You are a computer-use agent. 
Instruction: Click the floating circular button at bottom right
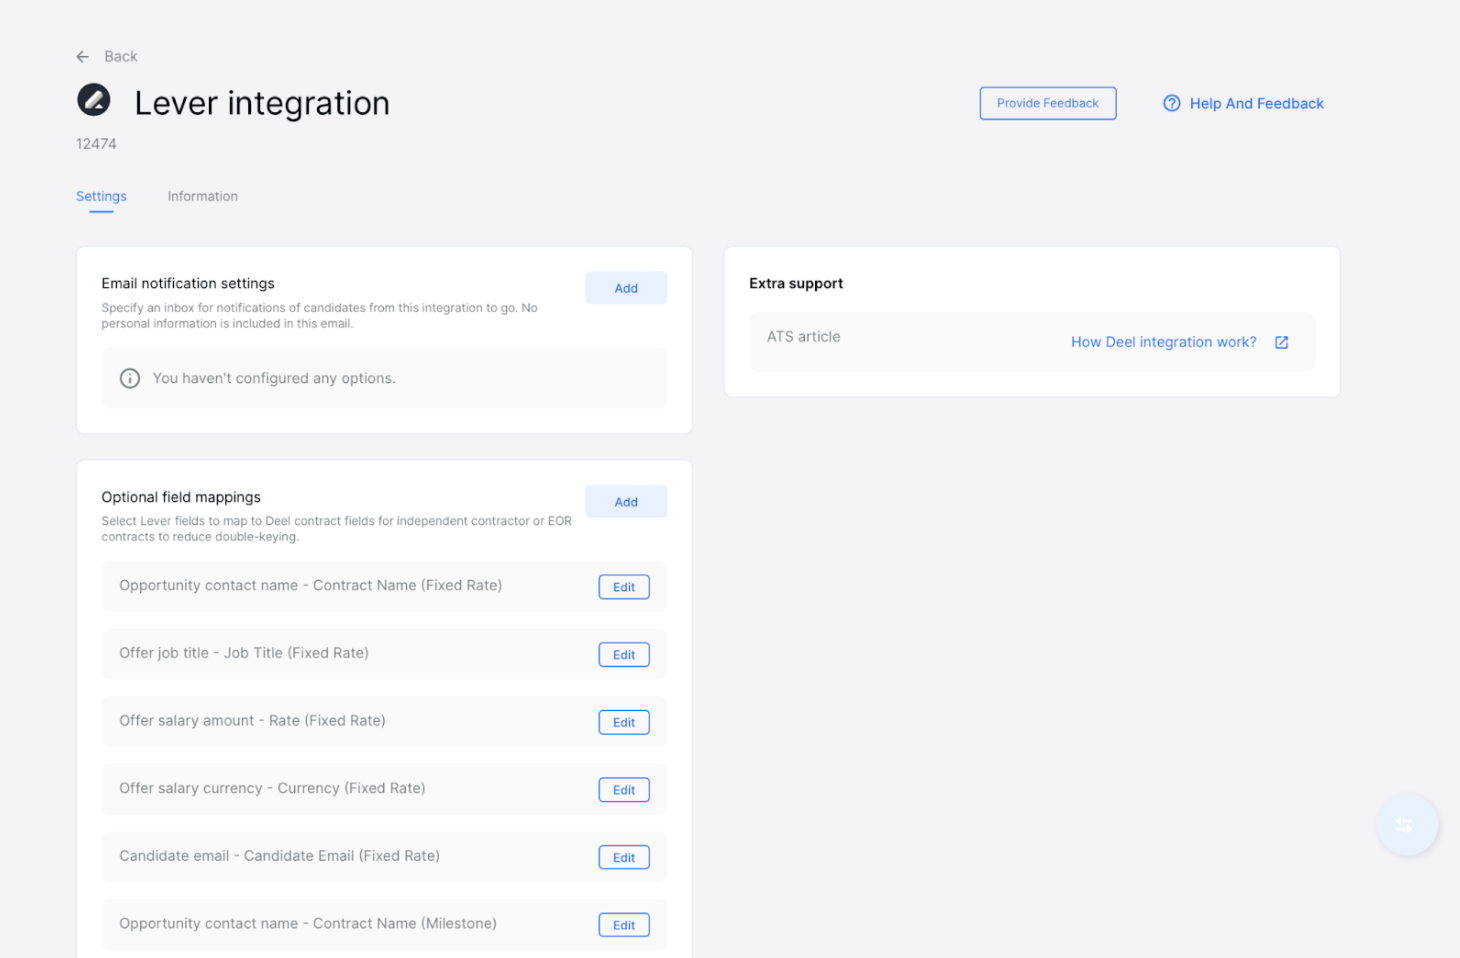pos(1406,824)
